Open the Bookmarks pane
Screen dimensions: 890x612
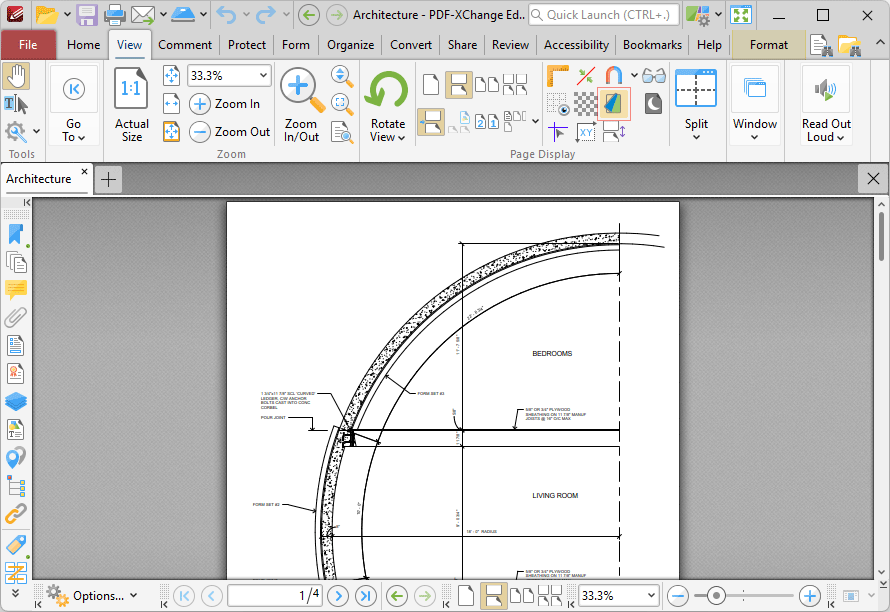coord(15,233)
